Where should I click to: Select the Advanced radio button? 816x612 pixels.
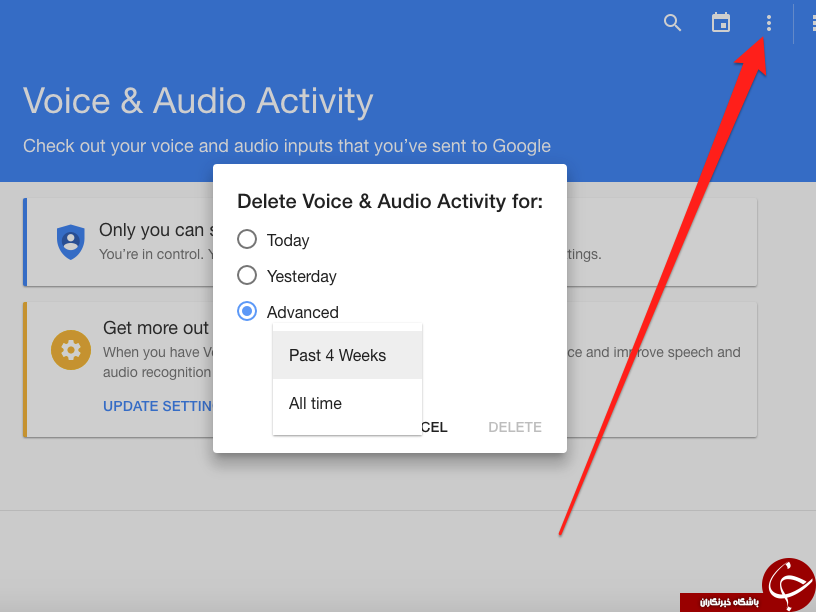click(247, 311)
